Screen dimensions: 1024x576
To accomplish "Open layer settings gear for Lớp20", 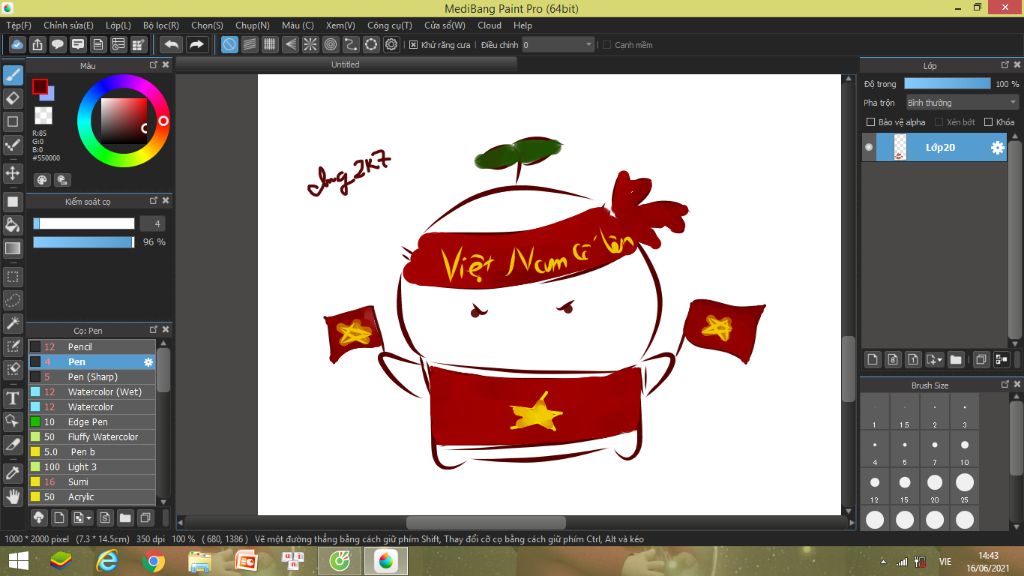I will 997,148.
